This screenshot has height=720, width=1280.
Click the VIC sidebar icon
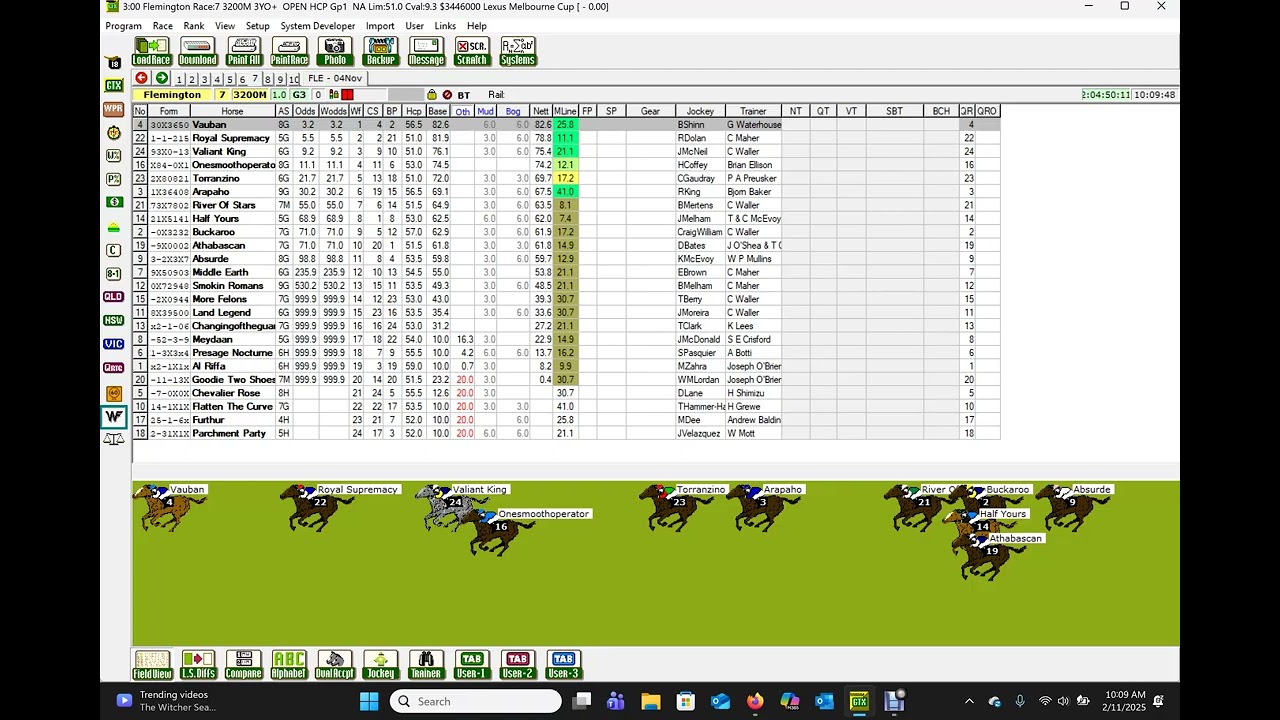114,344
